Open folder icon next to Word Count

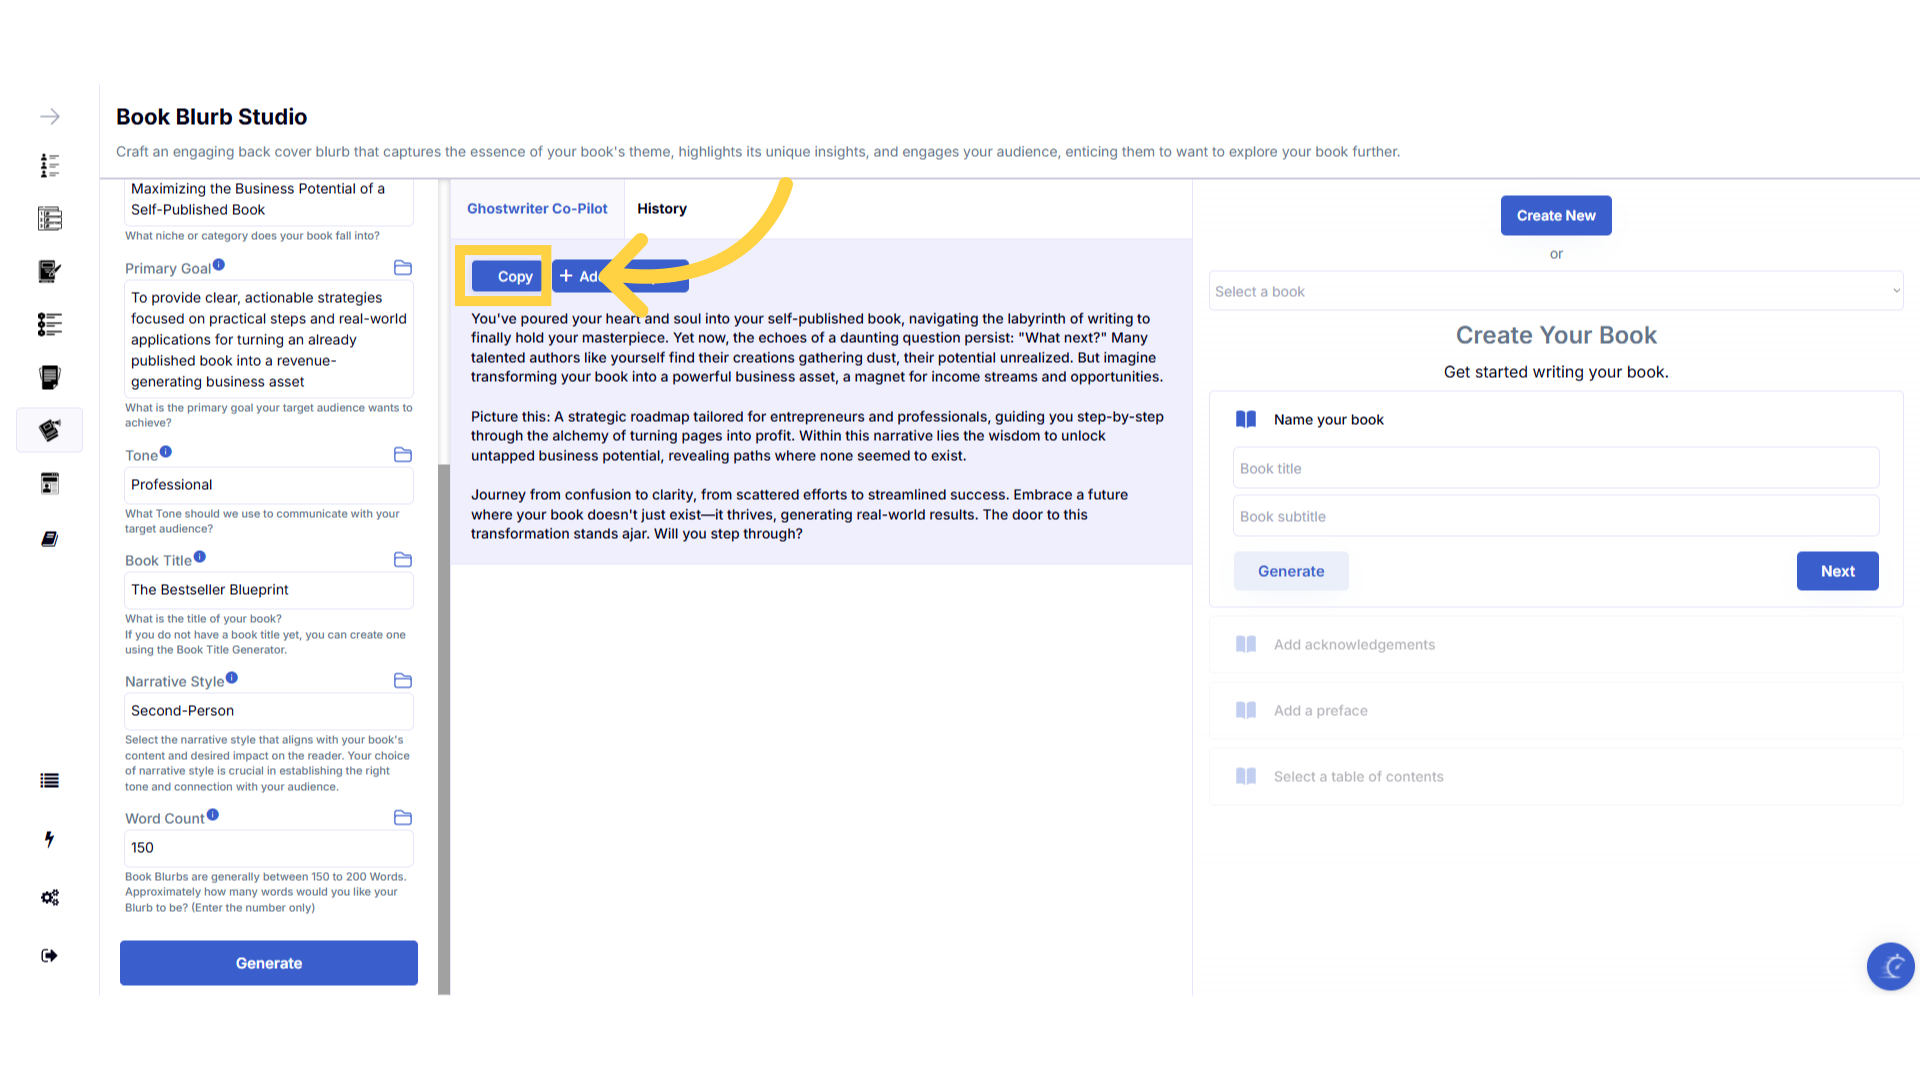click(403, 818)
